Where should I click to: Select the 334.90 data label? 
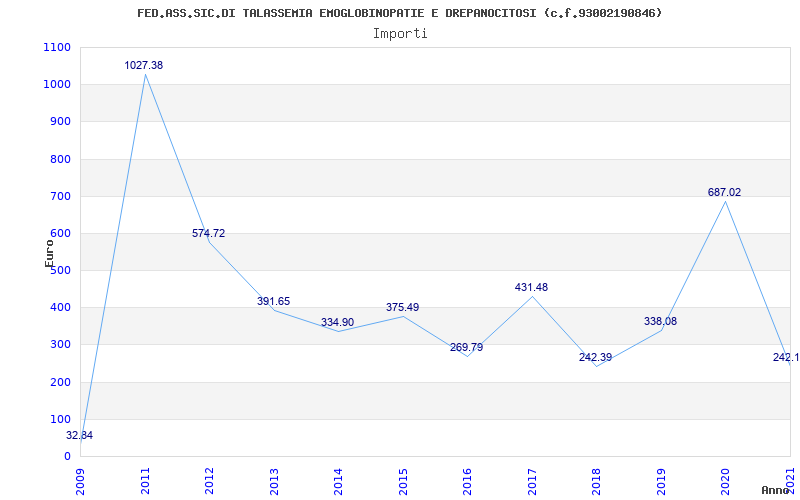[337, 322]
